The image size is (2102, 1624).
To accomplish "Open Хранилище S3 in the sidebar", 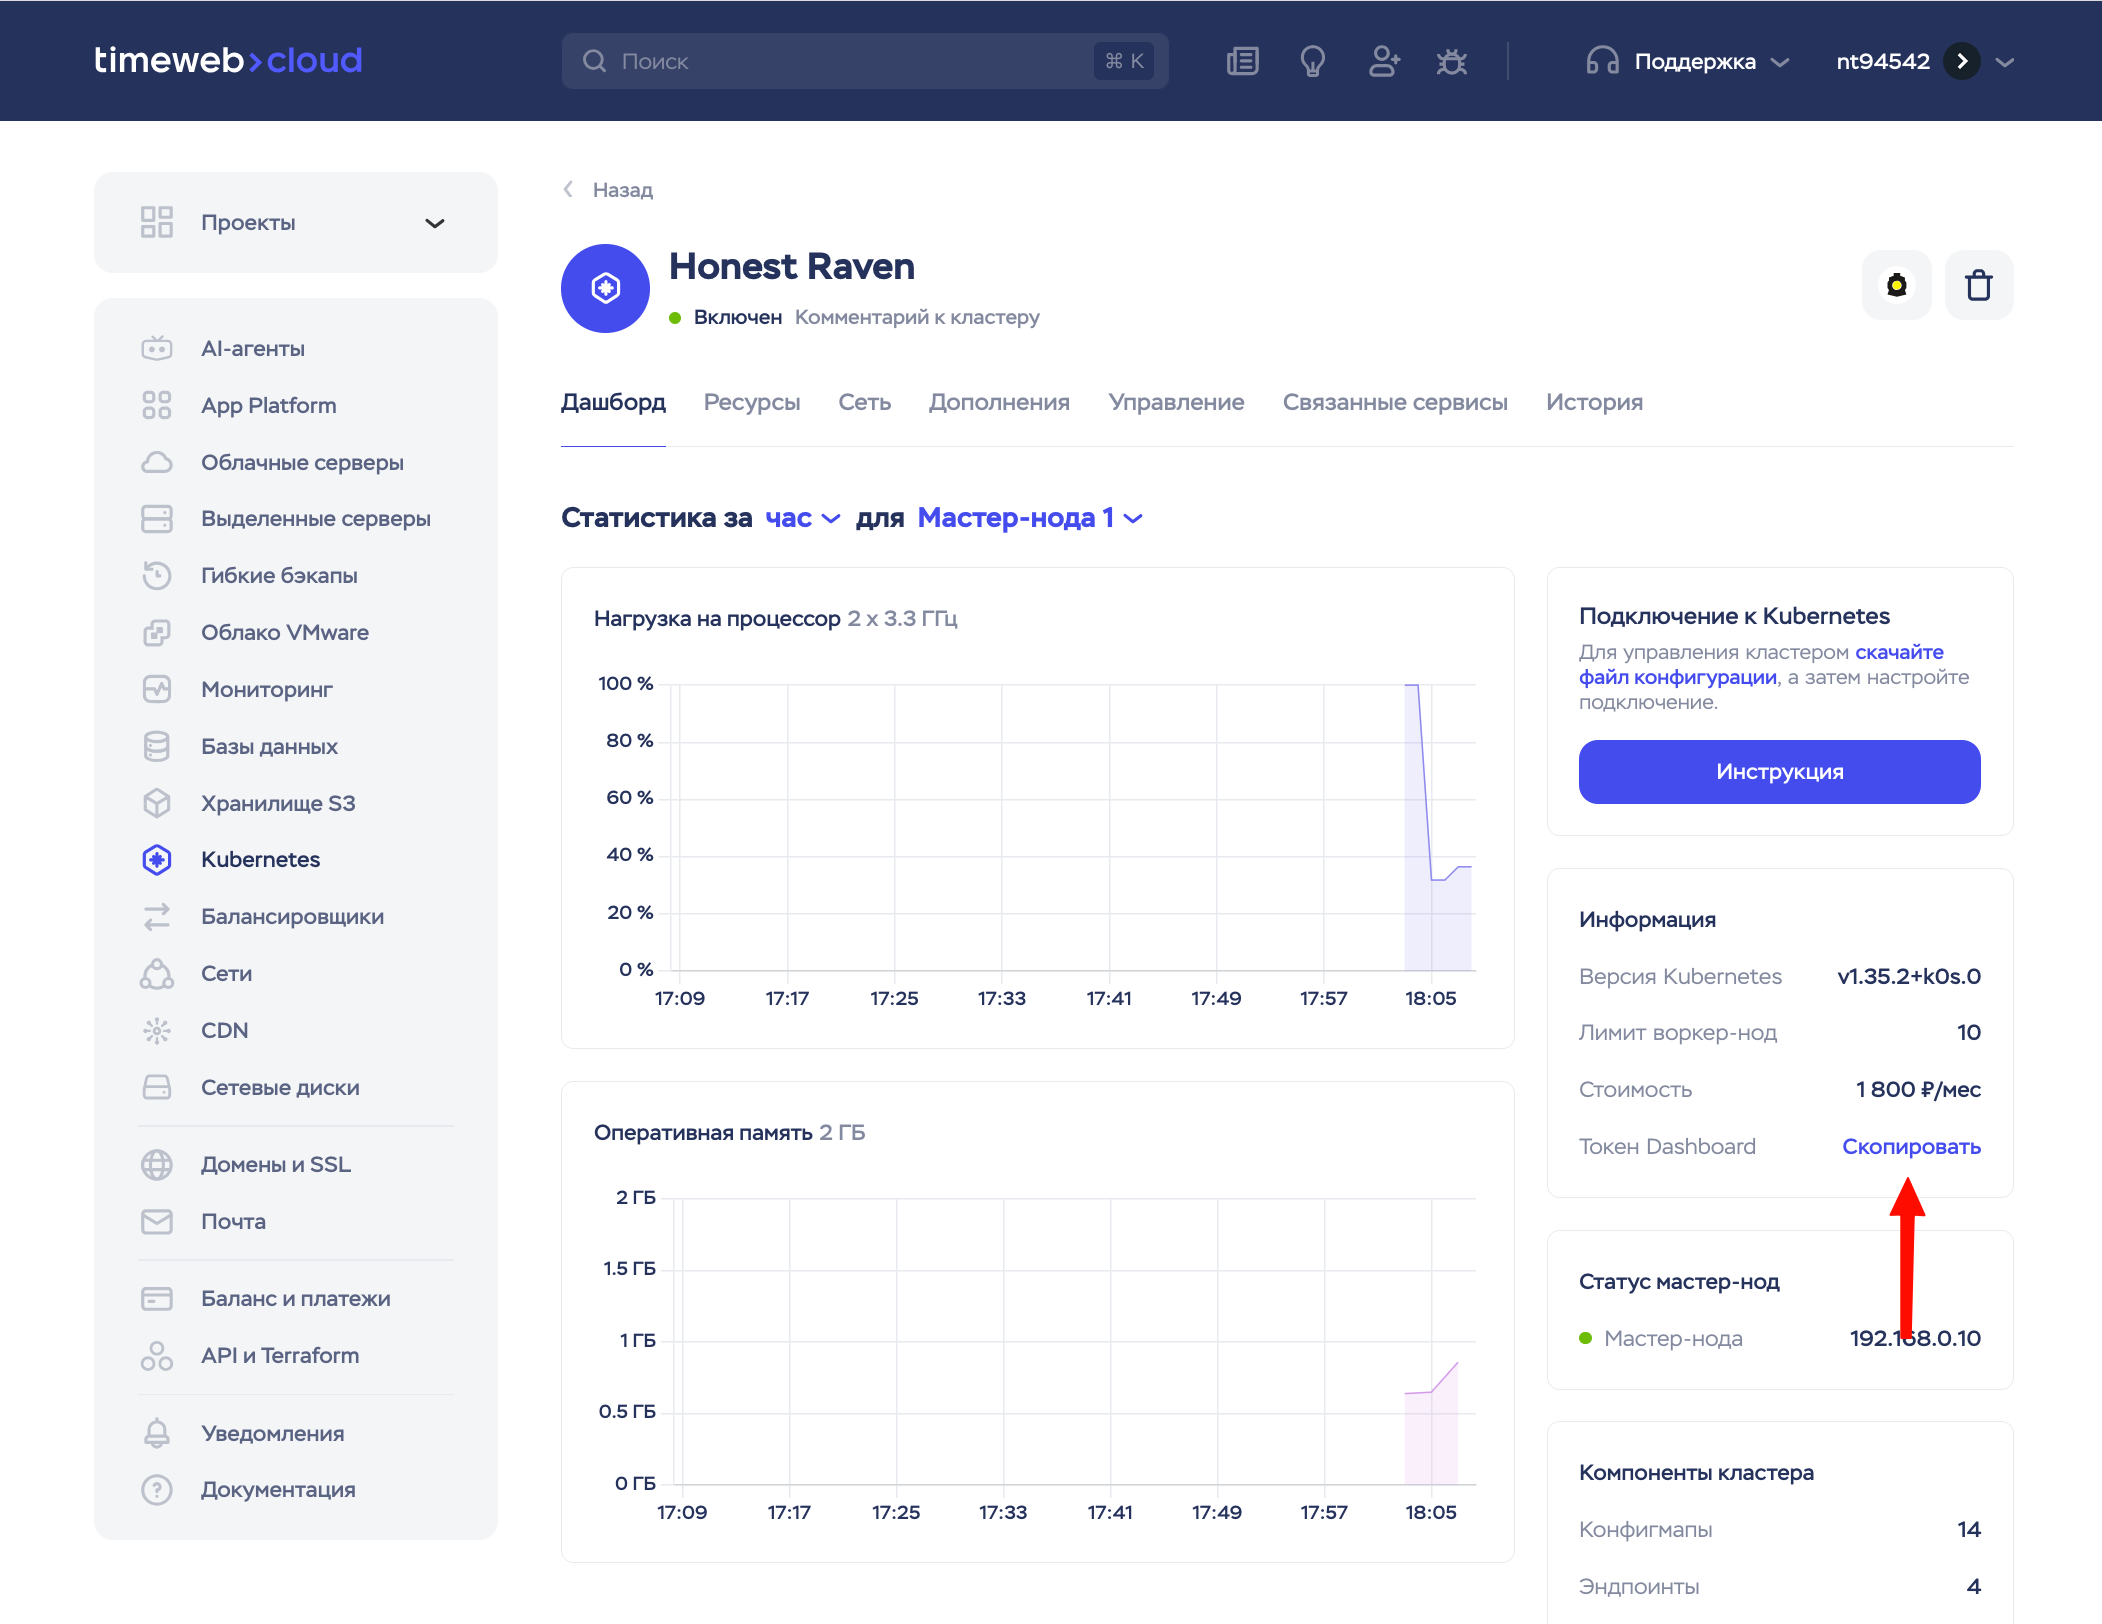I will (x=277, y=803).
